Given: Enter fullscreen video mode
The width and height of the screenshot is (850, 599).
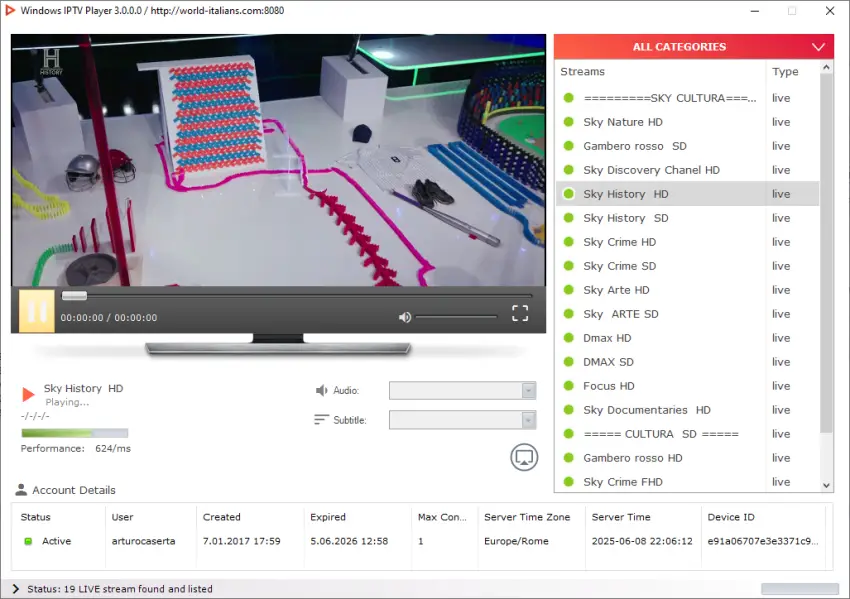Looking at the screenshot, I should tap(520, 313).
